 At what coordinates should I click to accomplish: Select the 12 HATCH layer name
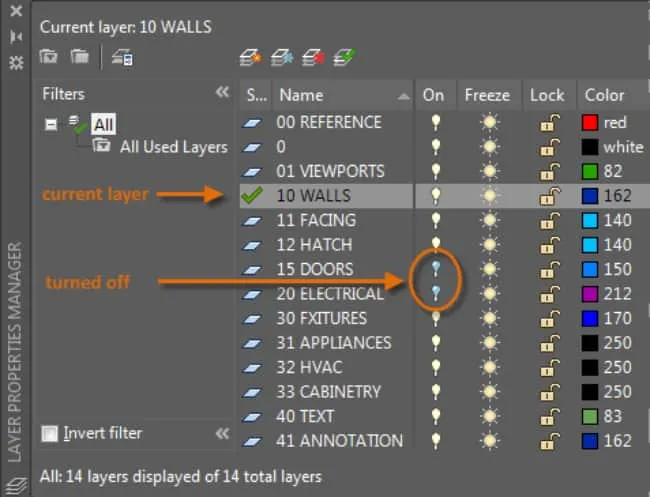(314, 245)
